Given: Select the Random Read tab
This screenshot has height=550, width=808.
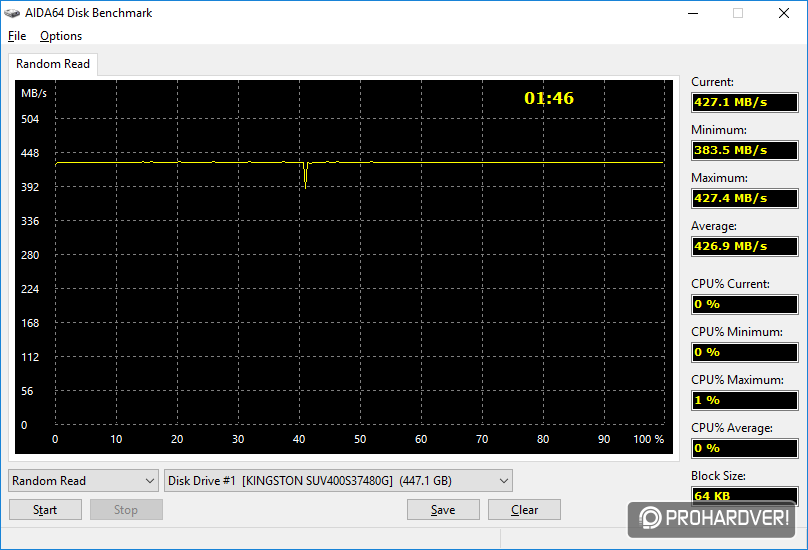Looking at the screenshot, I should tap(53, 64).
